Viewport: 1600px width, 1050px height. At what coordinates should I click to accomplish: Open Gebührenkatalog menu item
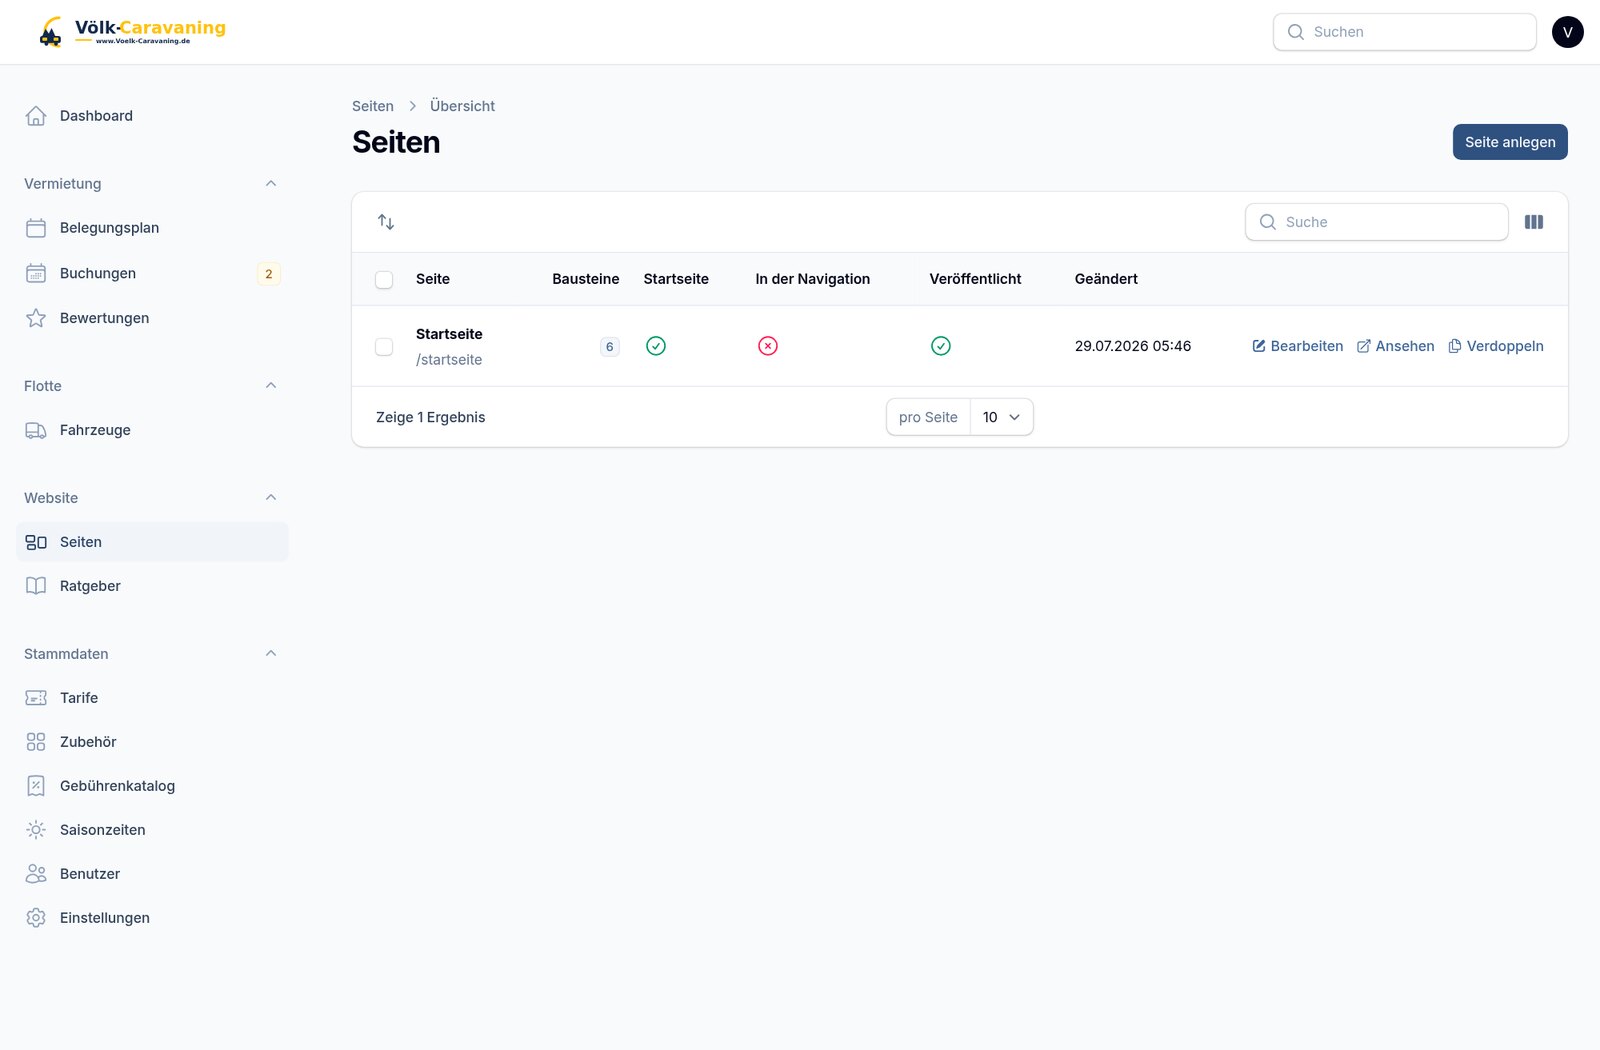pyautogui.click(x=152, y=786)
